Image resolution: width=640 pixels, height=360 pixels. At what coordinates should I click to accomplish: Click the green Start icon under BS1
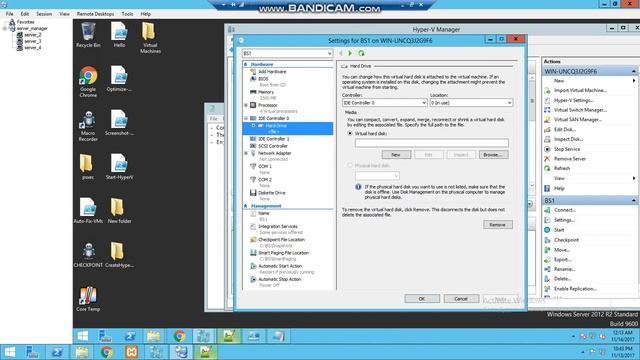point(547,230)
